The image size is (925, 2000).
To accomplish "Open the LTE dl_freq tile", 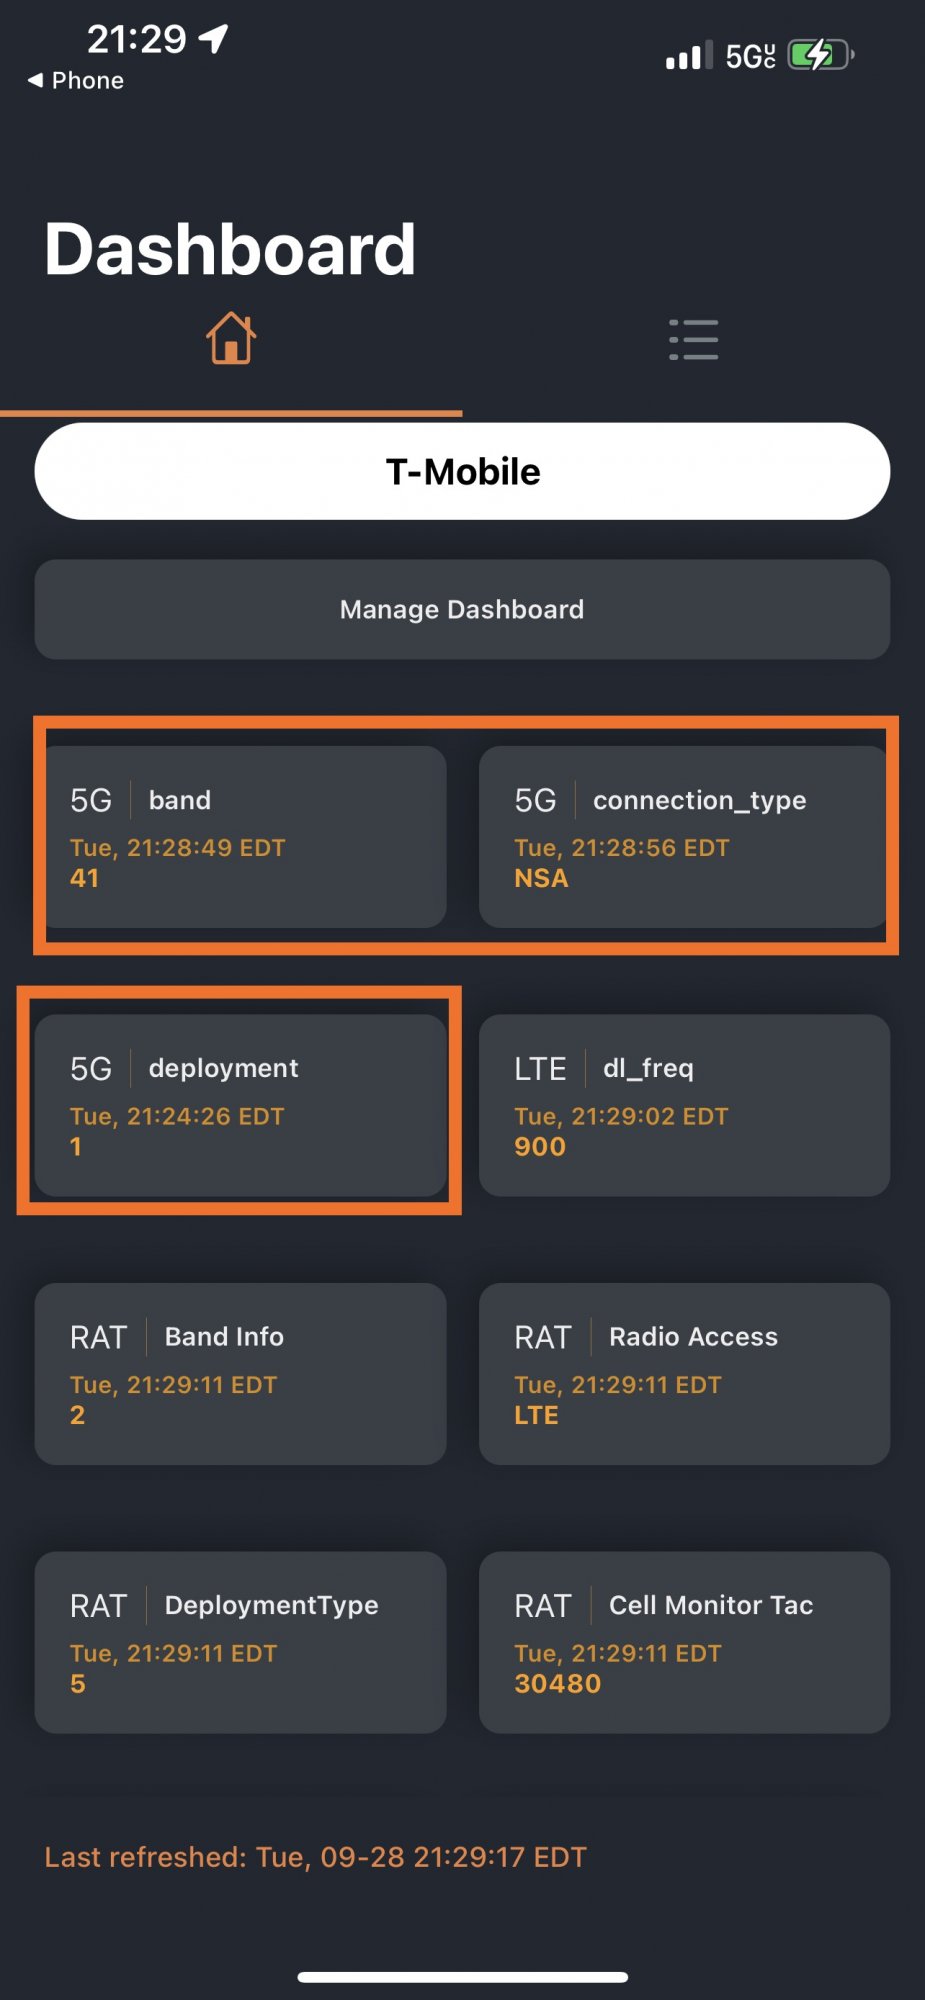I will click(x=684, y=1105).
